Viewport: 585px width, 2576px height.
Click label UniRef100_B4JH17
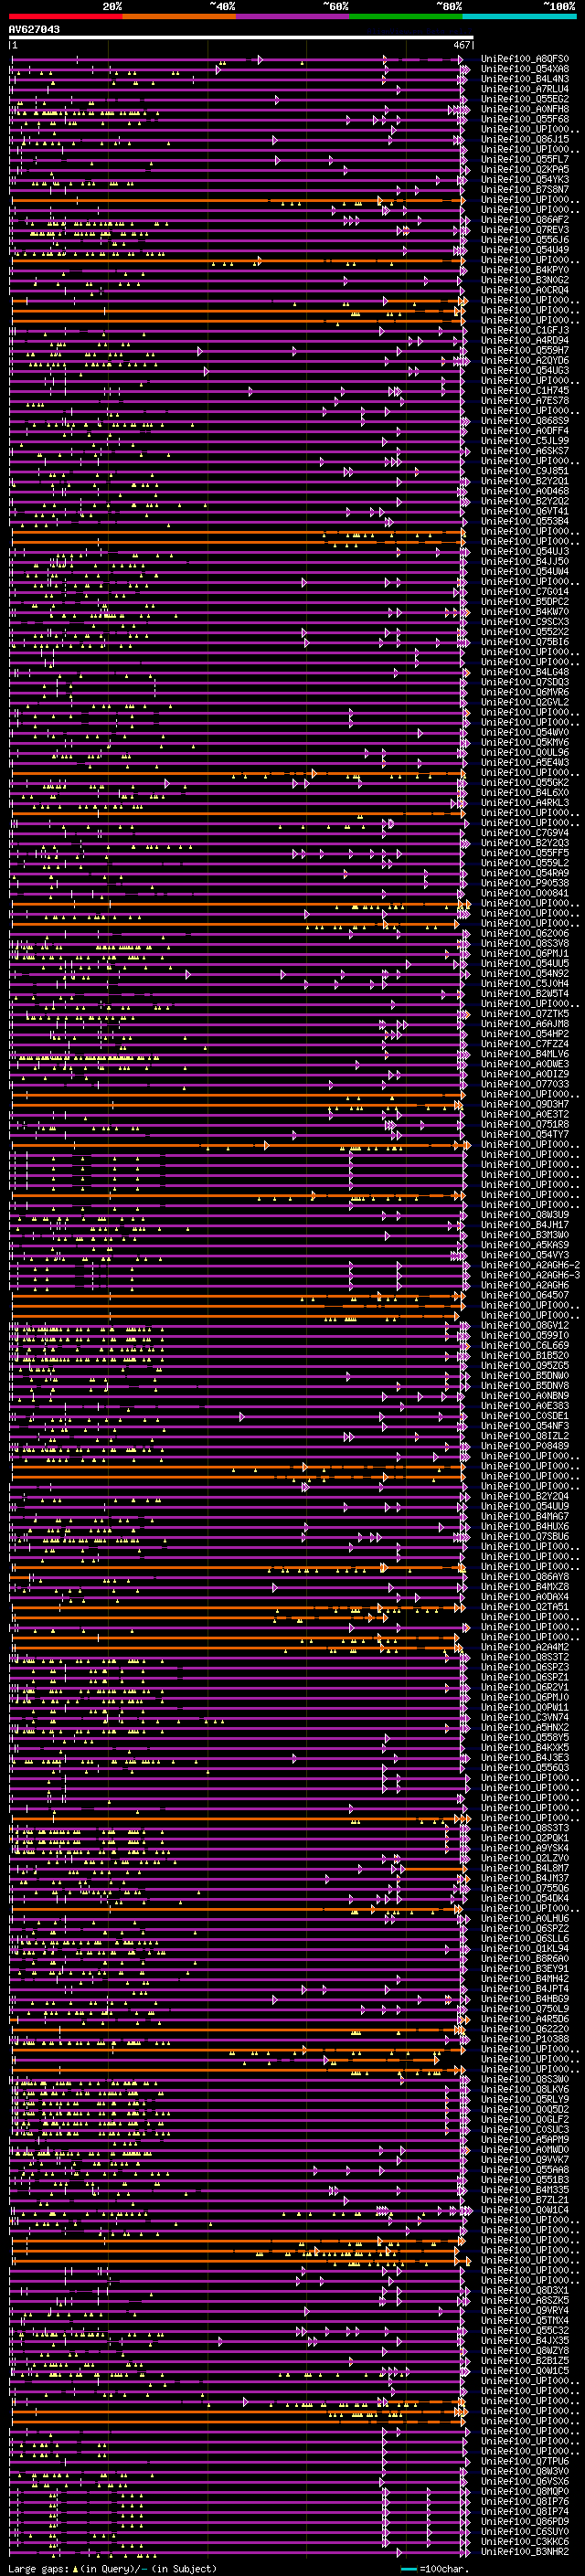click(525, 1225)
